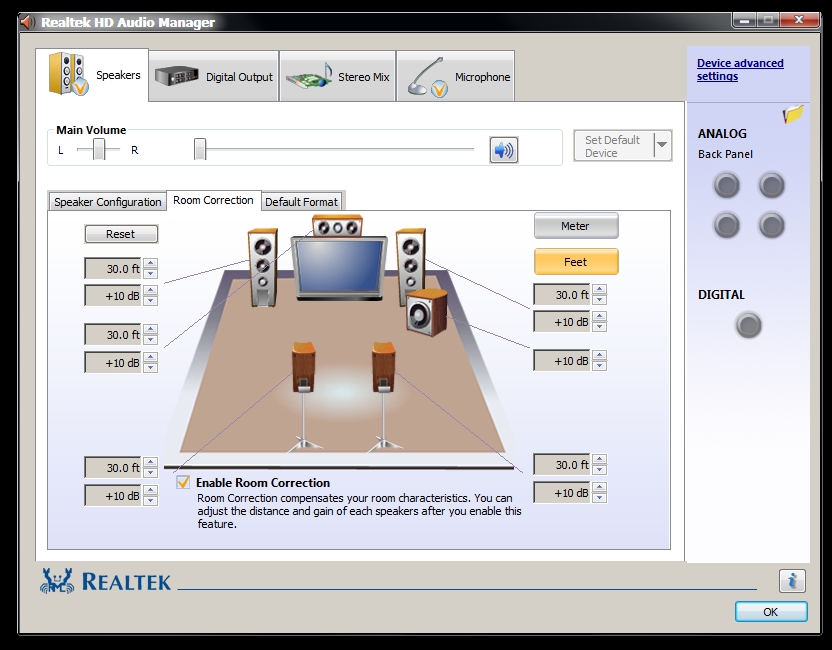The height and width of the screenshot is (650, 832).
Task: Click the digital output jack
Action: pyautogui.click(x=748, y=325)
